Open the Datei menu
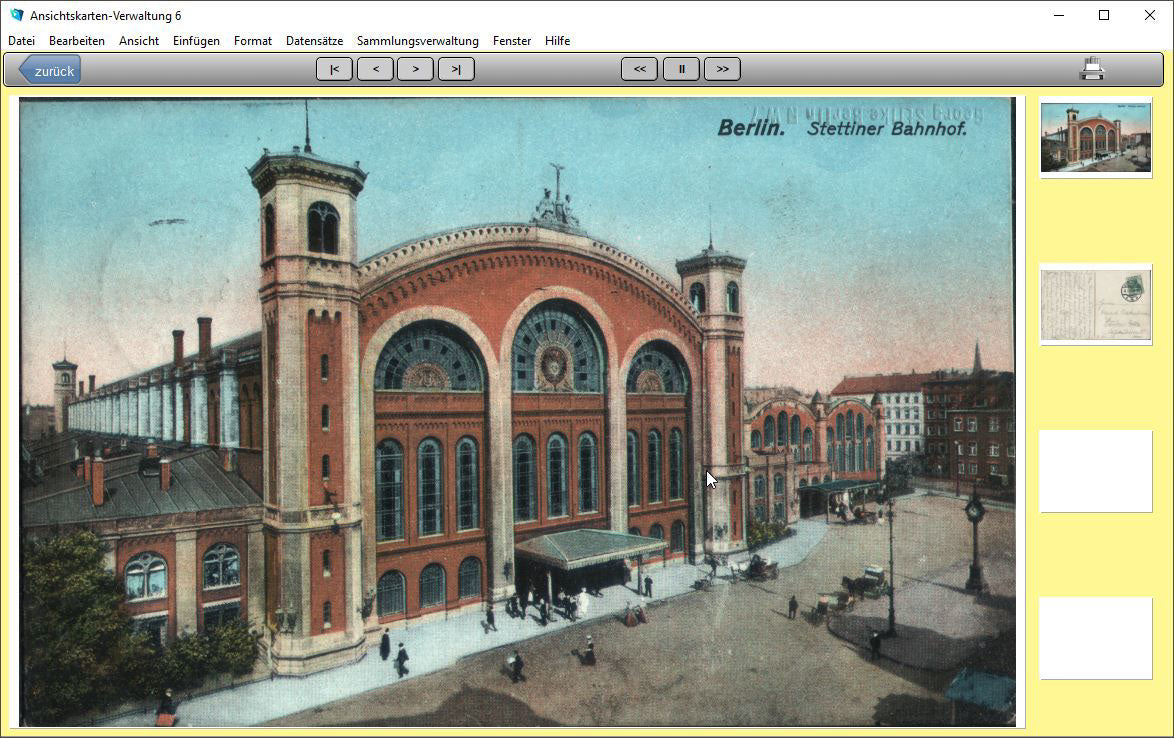Viewport: 1174px width, 738px height. [x=21, y=41]
